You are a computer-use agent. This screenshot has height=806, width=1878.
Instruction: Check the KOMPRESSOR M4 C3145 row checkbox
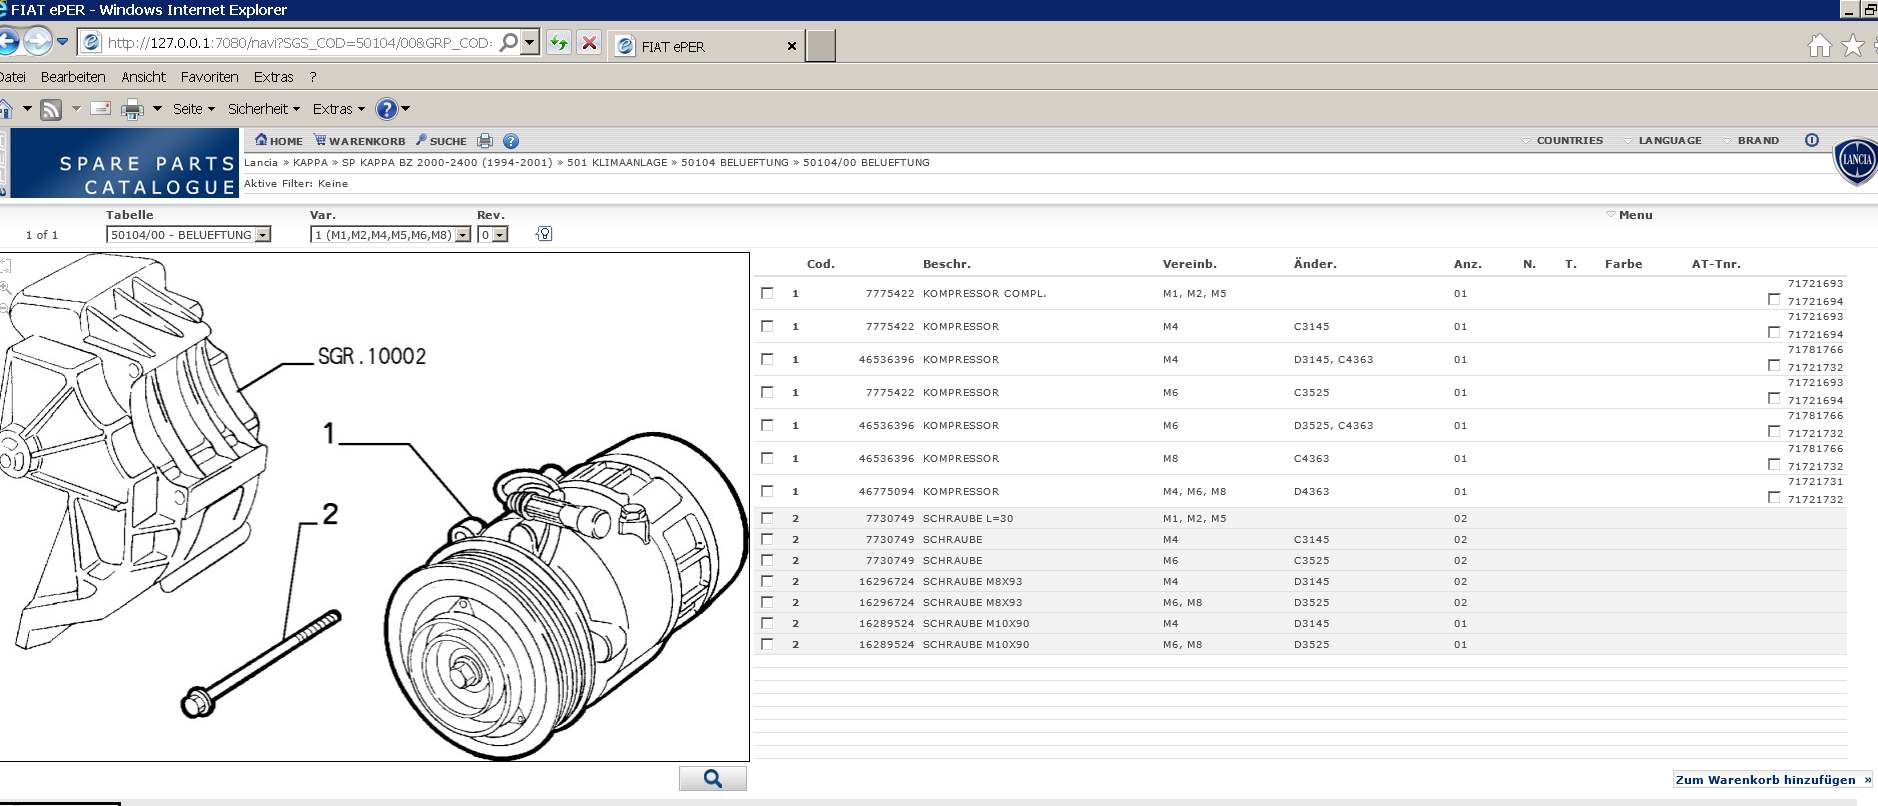[x=767, y=326]
